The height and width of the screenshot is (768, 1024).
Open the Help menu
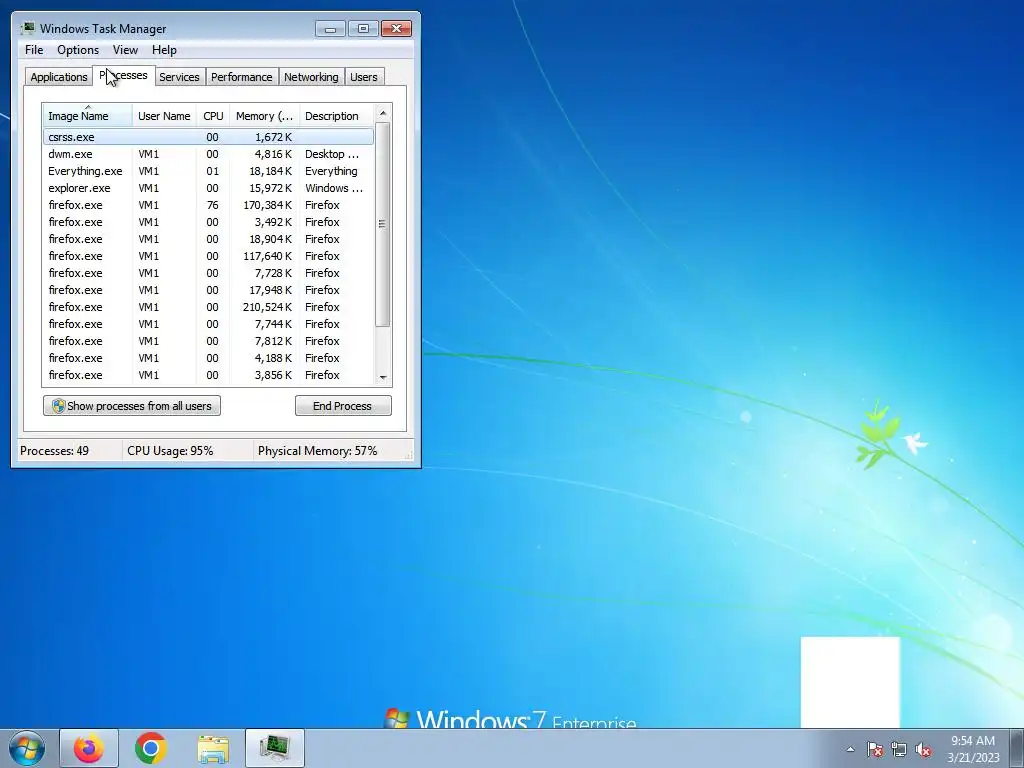click(x=164, y=50)
